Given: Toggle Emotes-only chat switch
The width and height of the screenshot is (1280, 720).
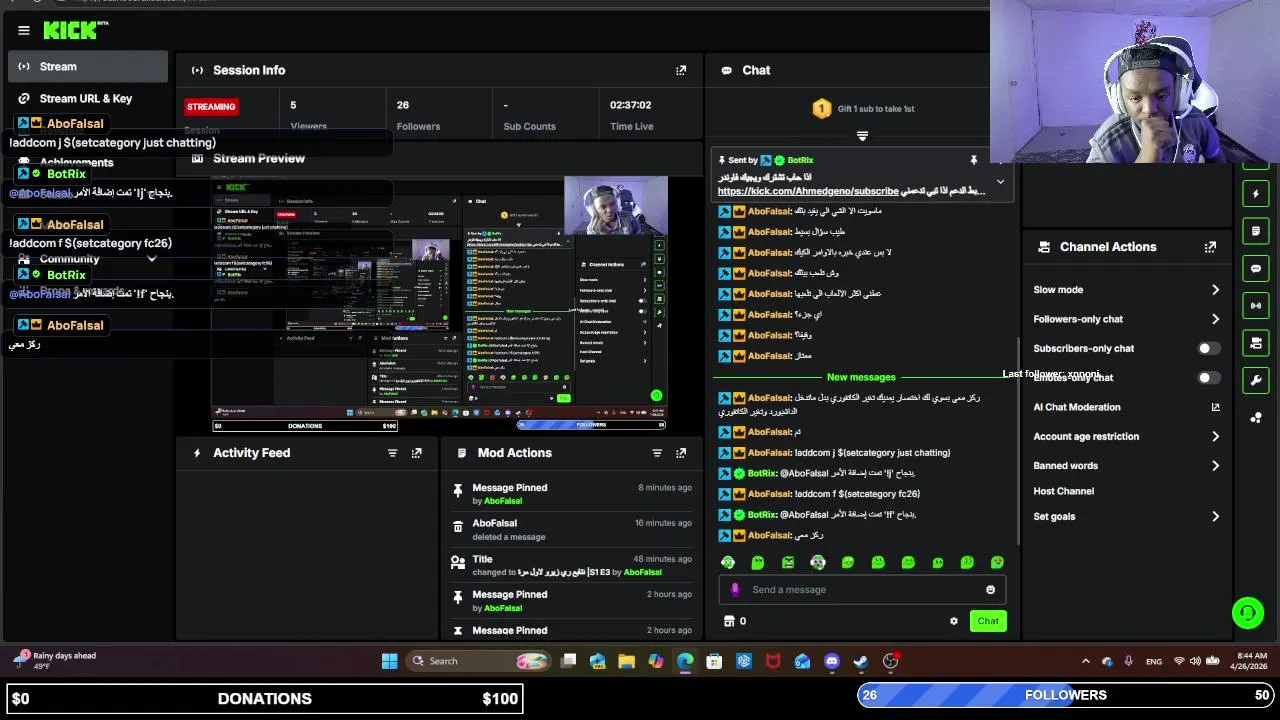Looking at the screenshot, I should coord(1208,378).
